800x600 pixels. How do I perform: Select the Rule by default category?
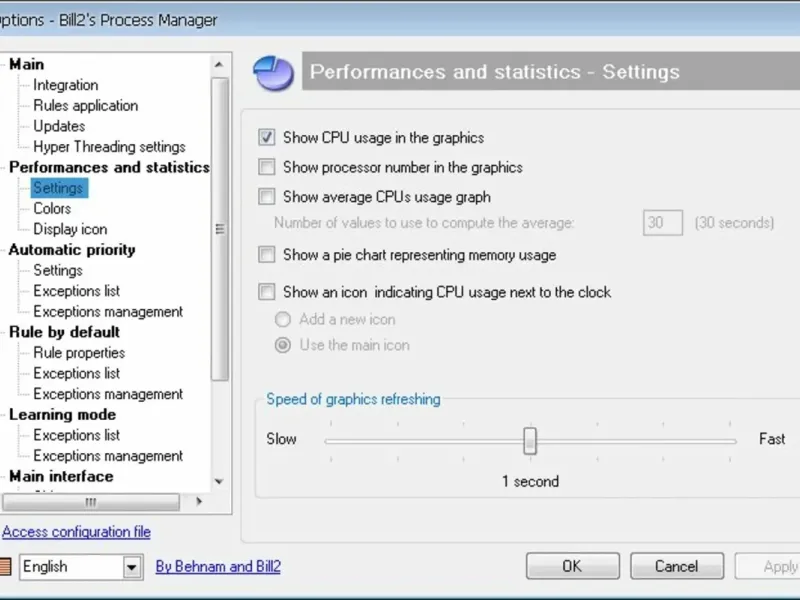64,332
